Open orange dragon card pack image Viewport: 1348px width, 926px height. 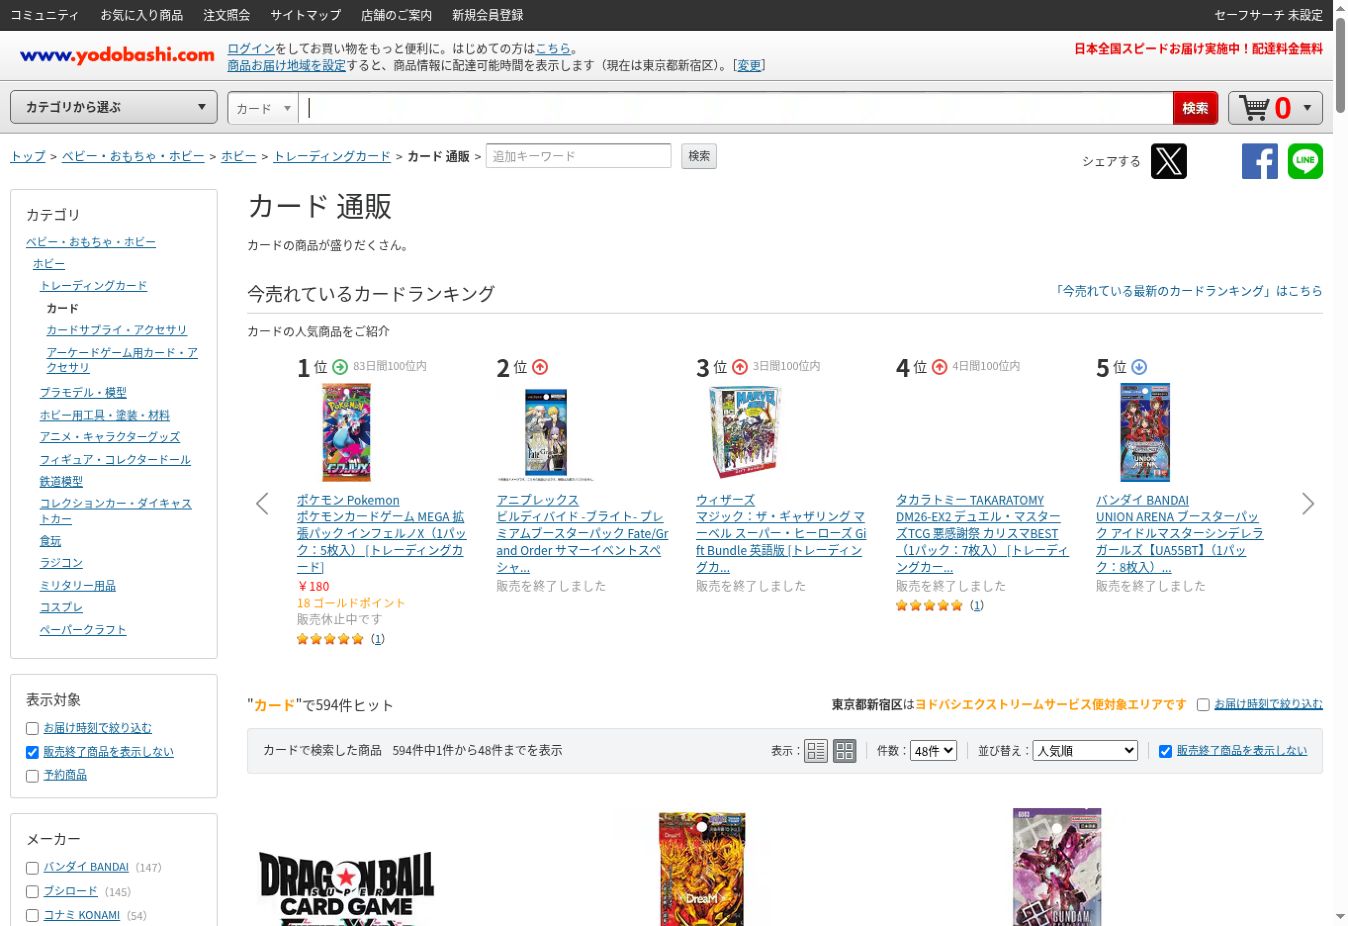[702, 869]
